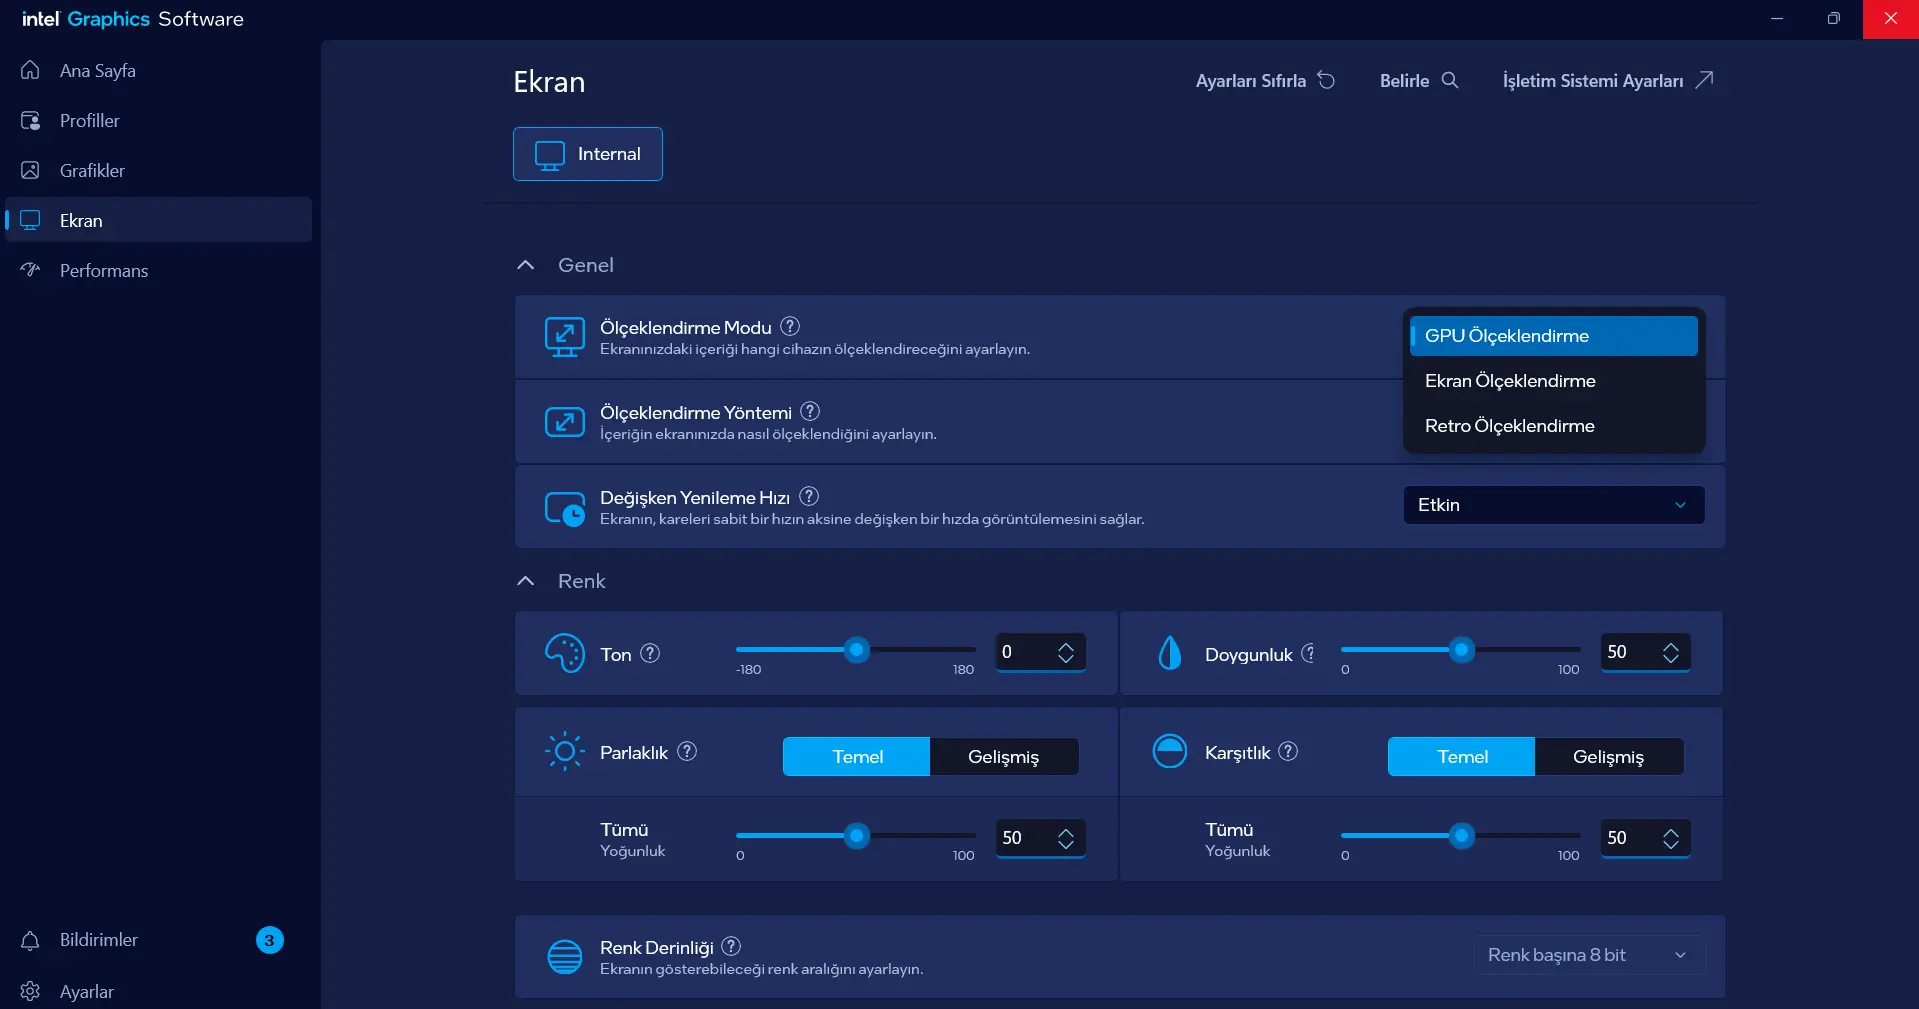1919x1009 pixels.
Task: Click the Performans gauge icon
Action: tap(31, 270)
